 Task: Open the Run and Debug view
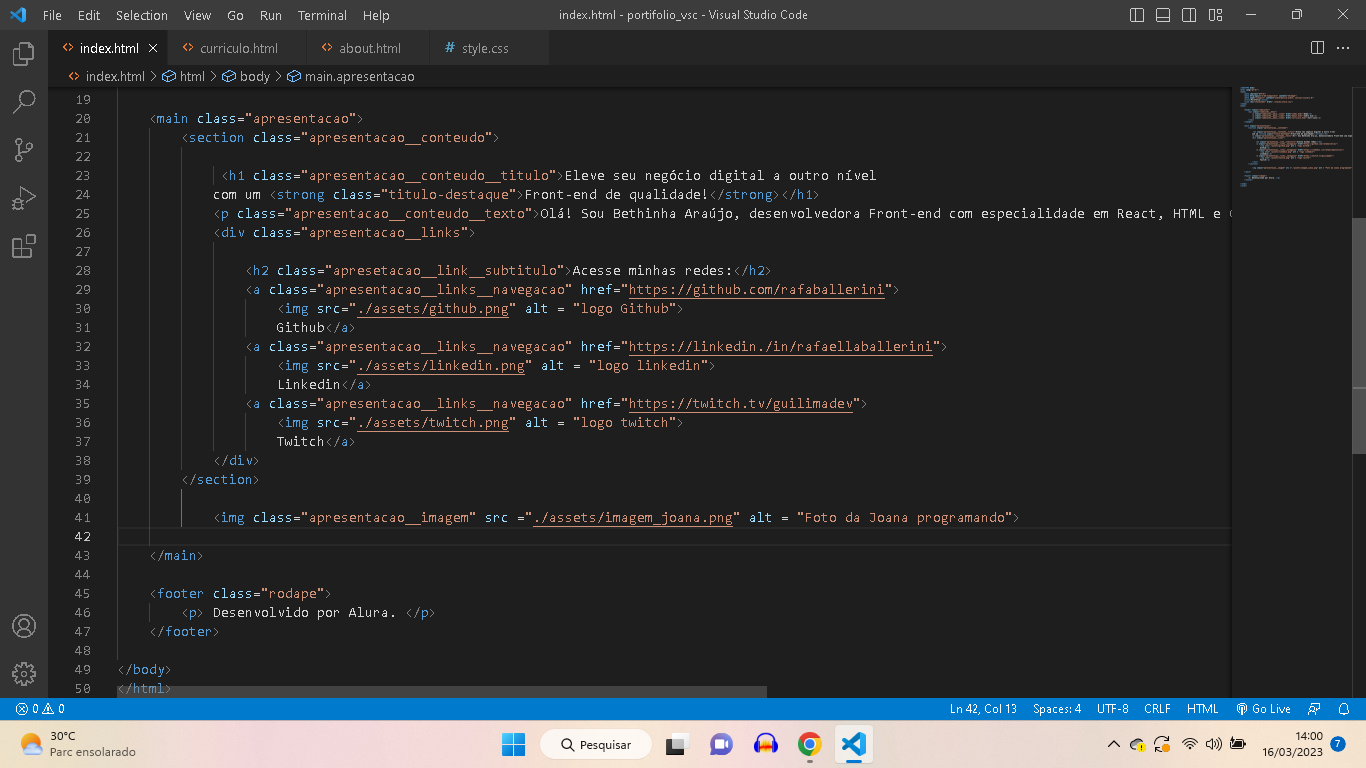[24, 198]
